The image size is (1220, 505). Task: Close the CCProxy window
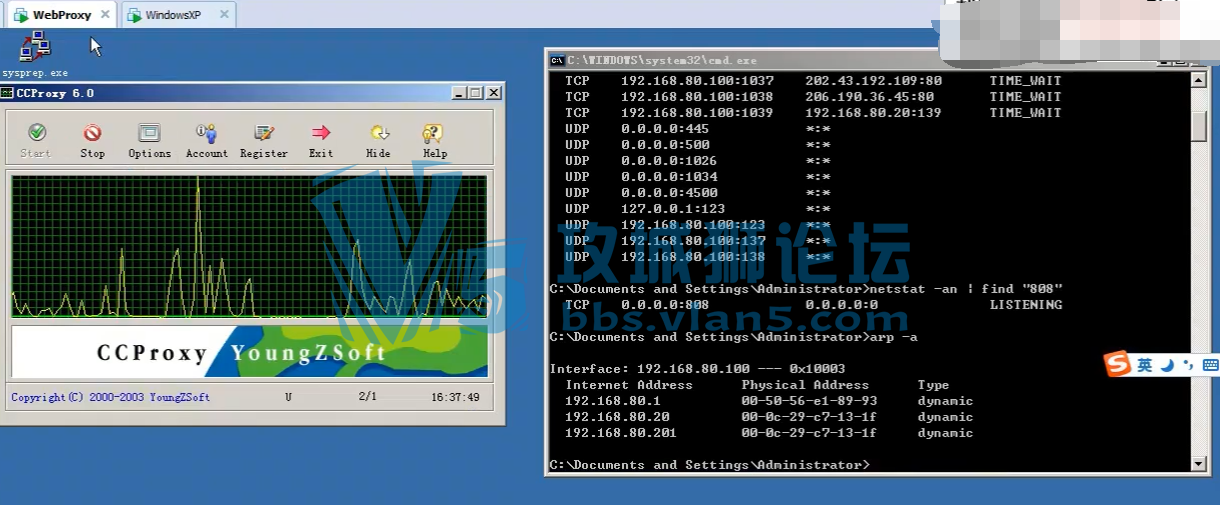click(x=493, y=93)
